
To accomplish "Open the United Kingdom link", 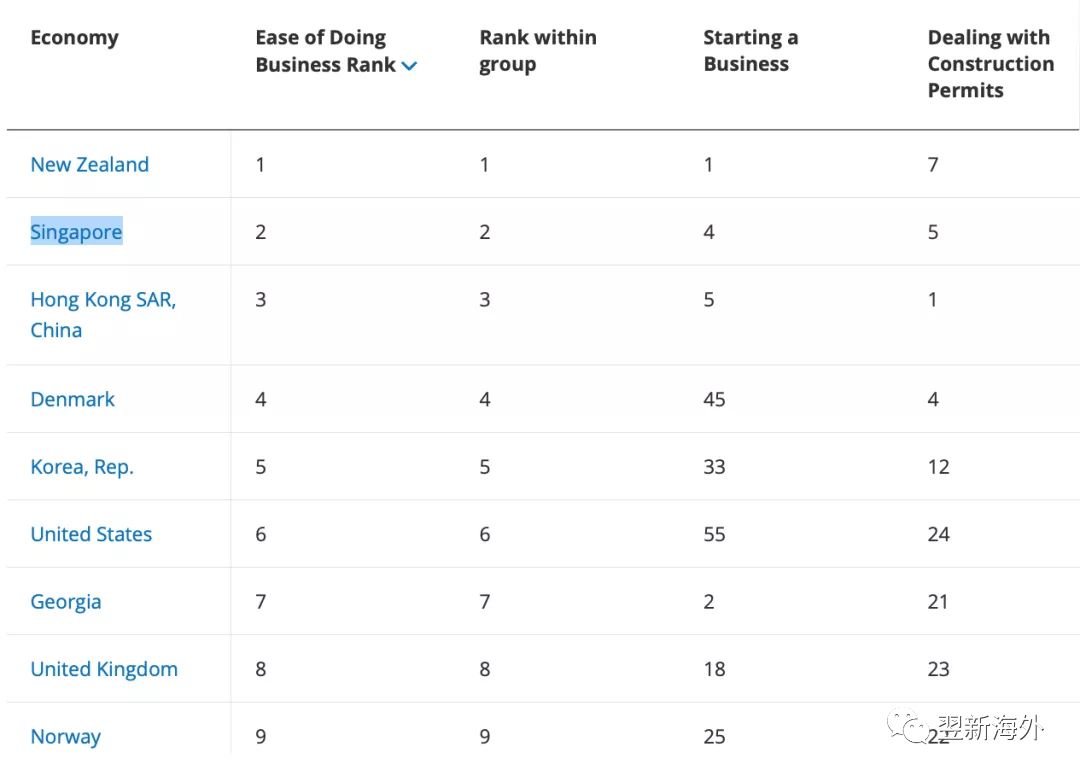I will [x=104, y=669].
